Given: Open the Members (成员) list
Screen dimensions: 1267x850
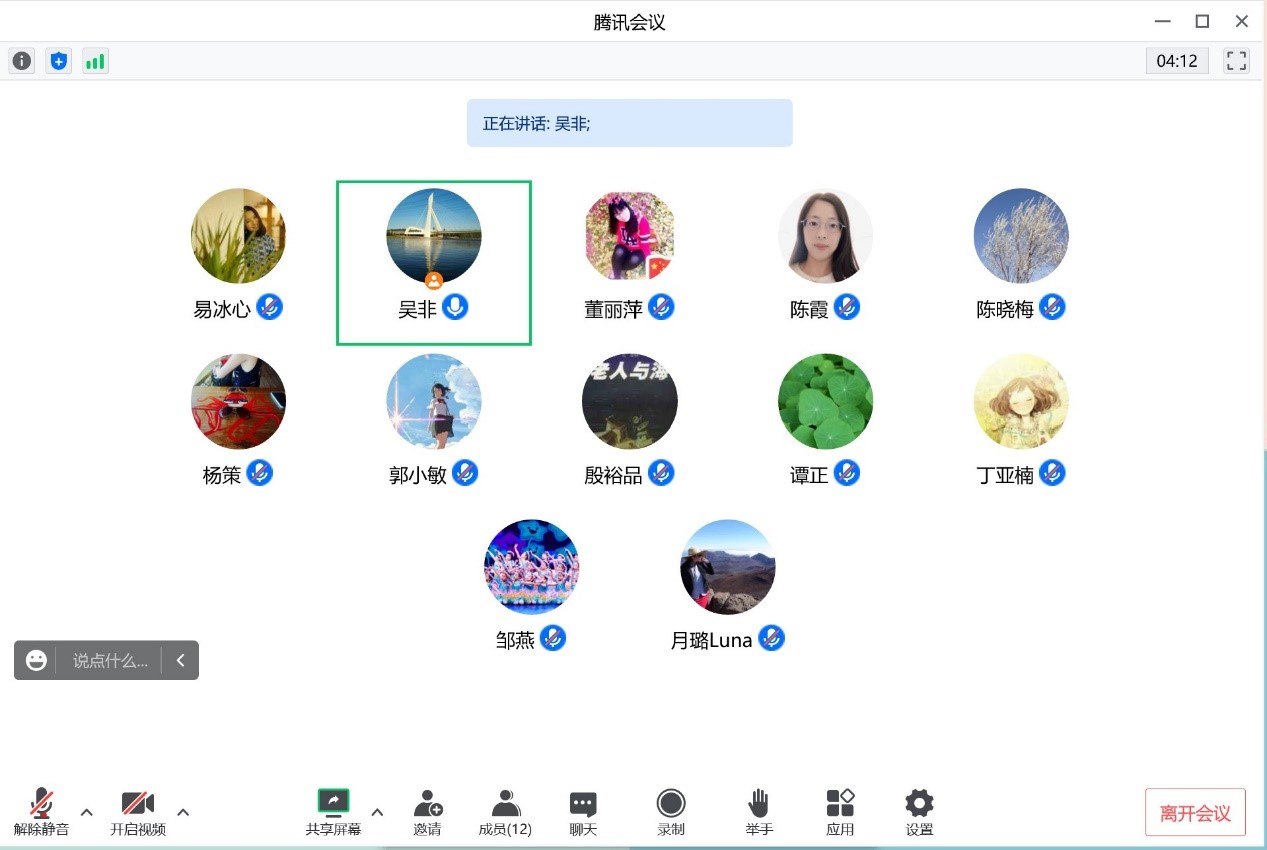Looking at the screenshot, I should (505, 812).
